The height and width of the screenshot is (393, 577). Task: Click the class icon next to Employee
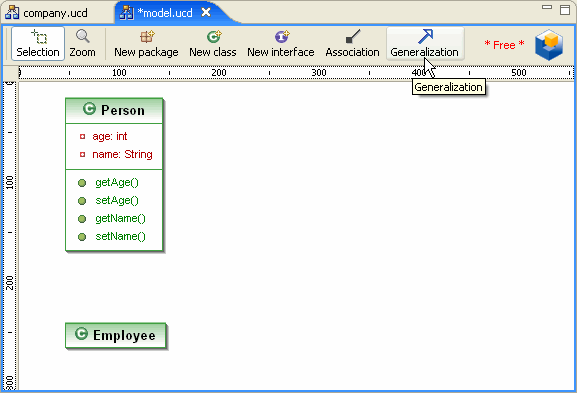(82, 334)
